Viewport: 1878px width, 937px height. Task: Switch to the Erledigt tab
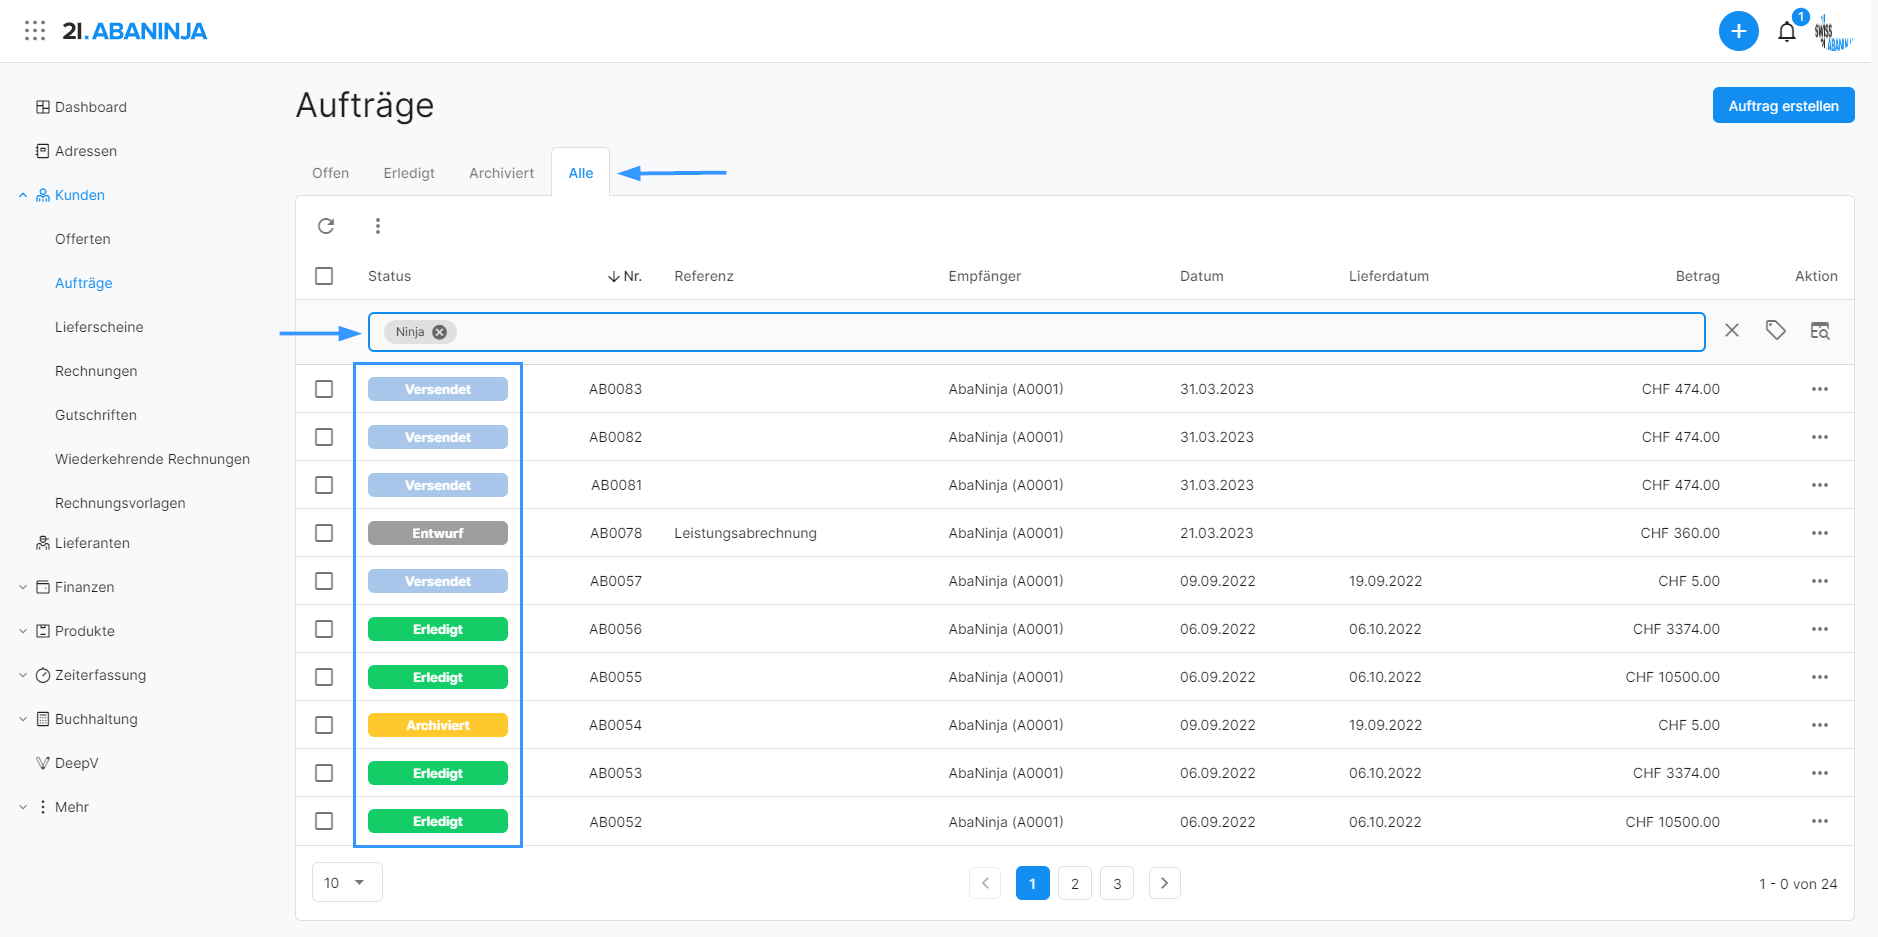(409, 173)
